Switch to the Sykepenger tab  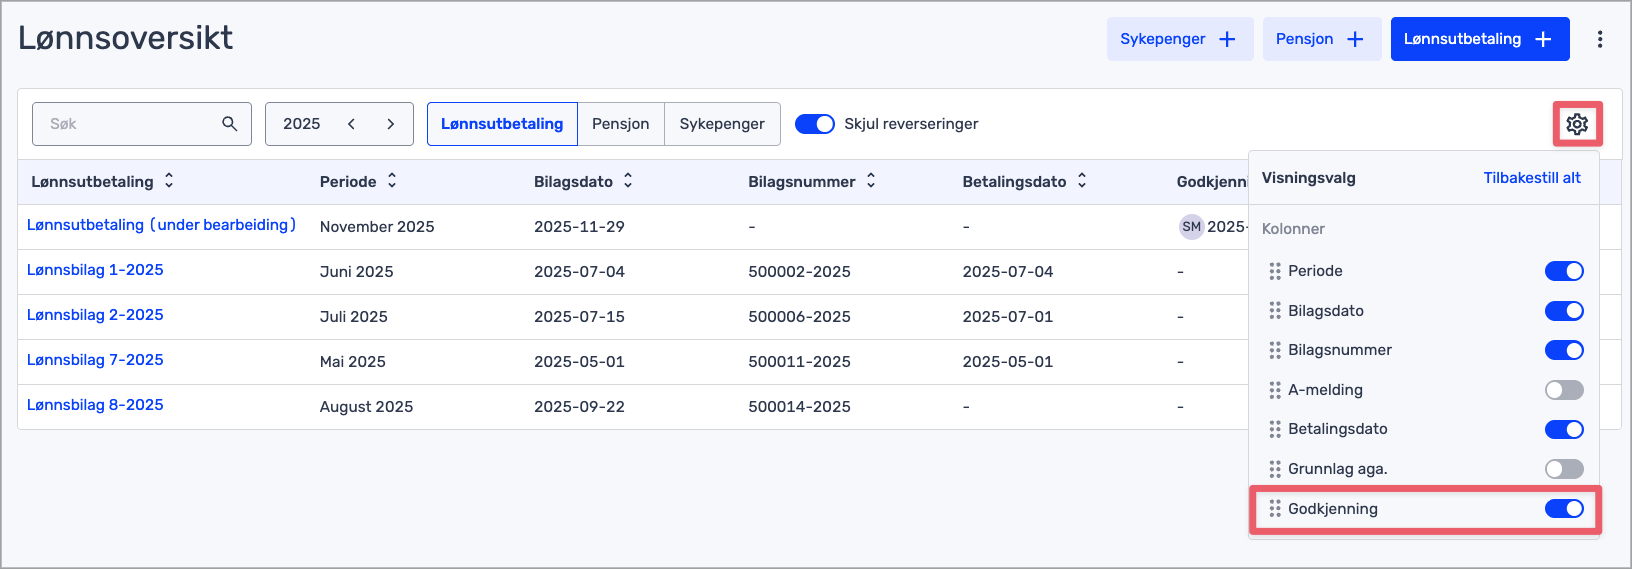(722, 124)
